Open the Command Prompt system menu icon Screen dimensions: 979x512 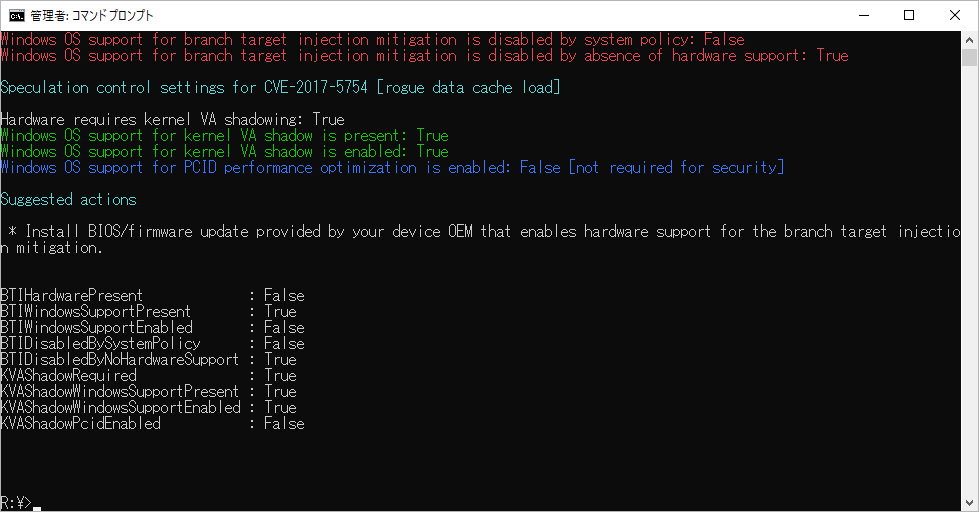click(16, 16)
